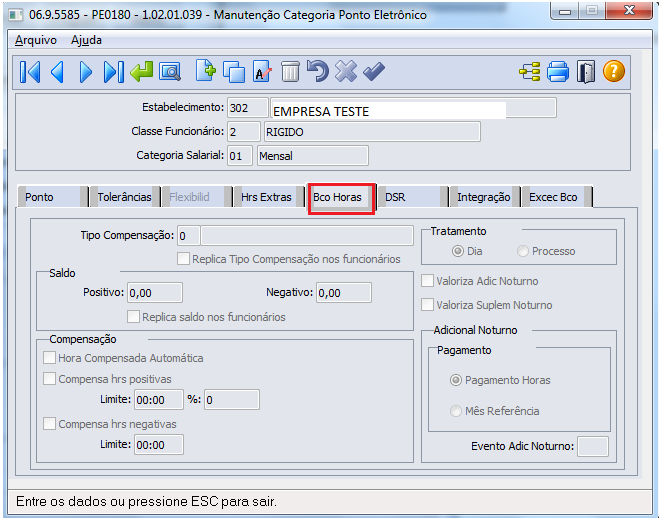Click the window title bar application icon
The image size is (660, 518).
(16, 15)
